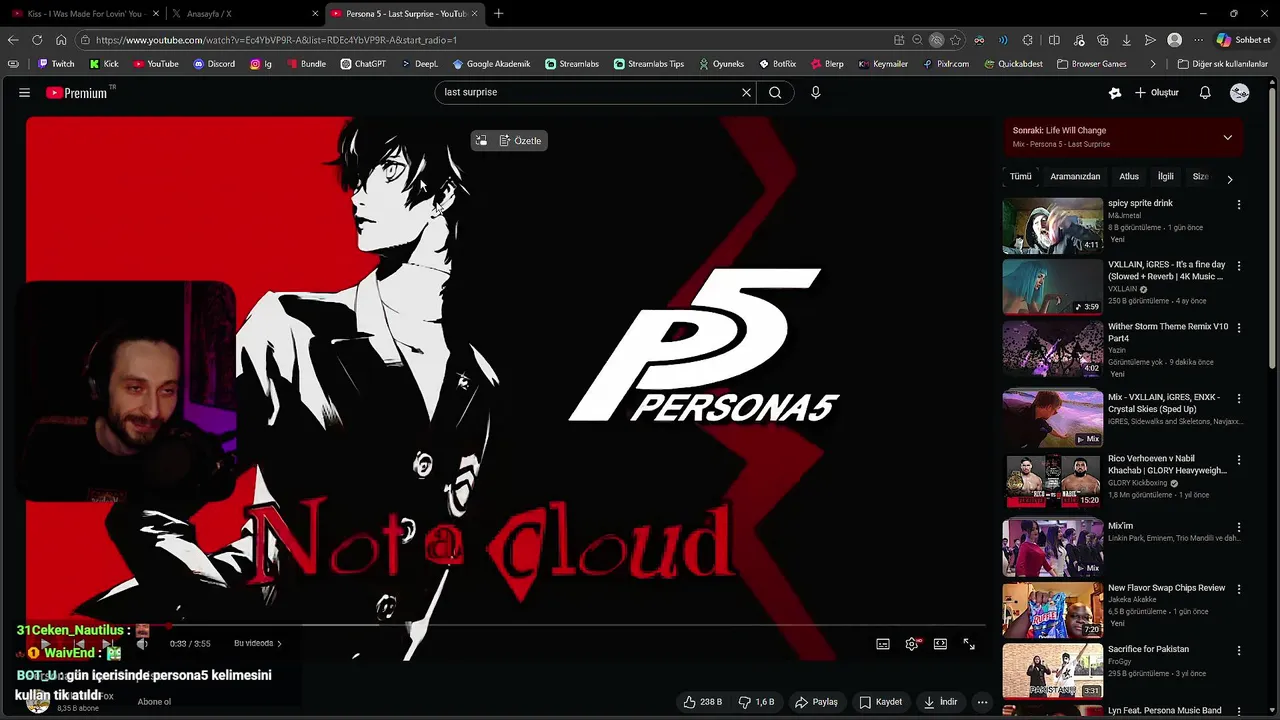Open ChatGPT bookmark
The height and width of the screenshot is (720, 1280).
tap(362, 64)
